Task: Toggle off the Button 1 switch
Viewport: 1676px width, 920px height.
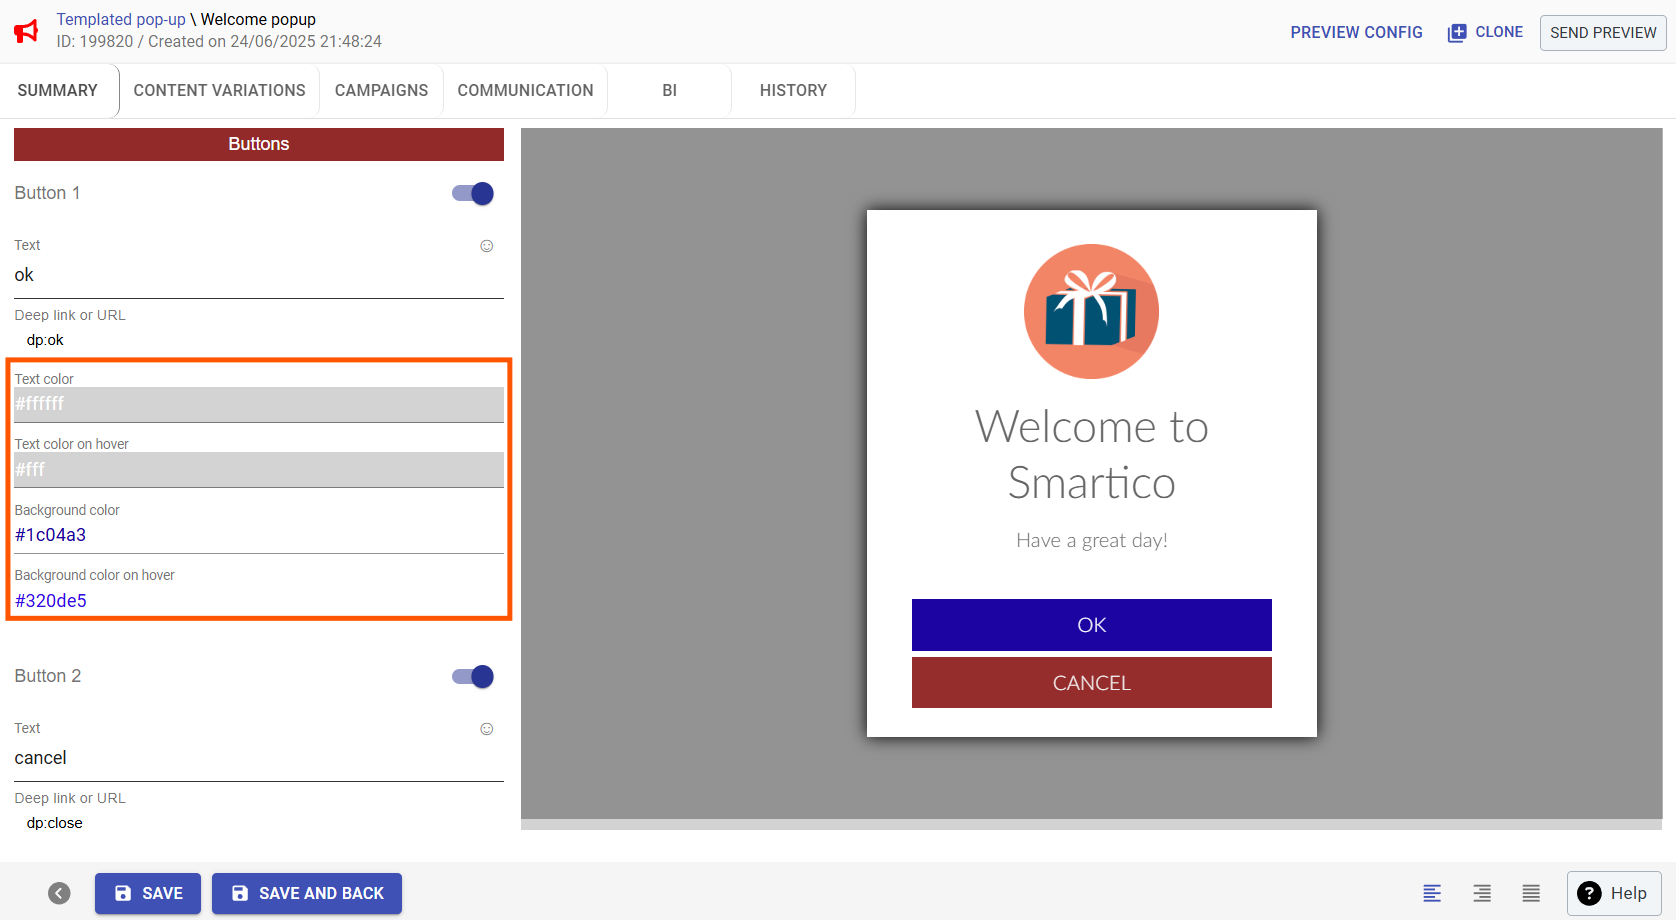Action: 473,193
